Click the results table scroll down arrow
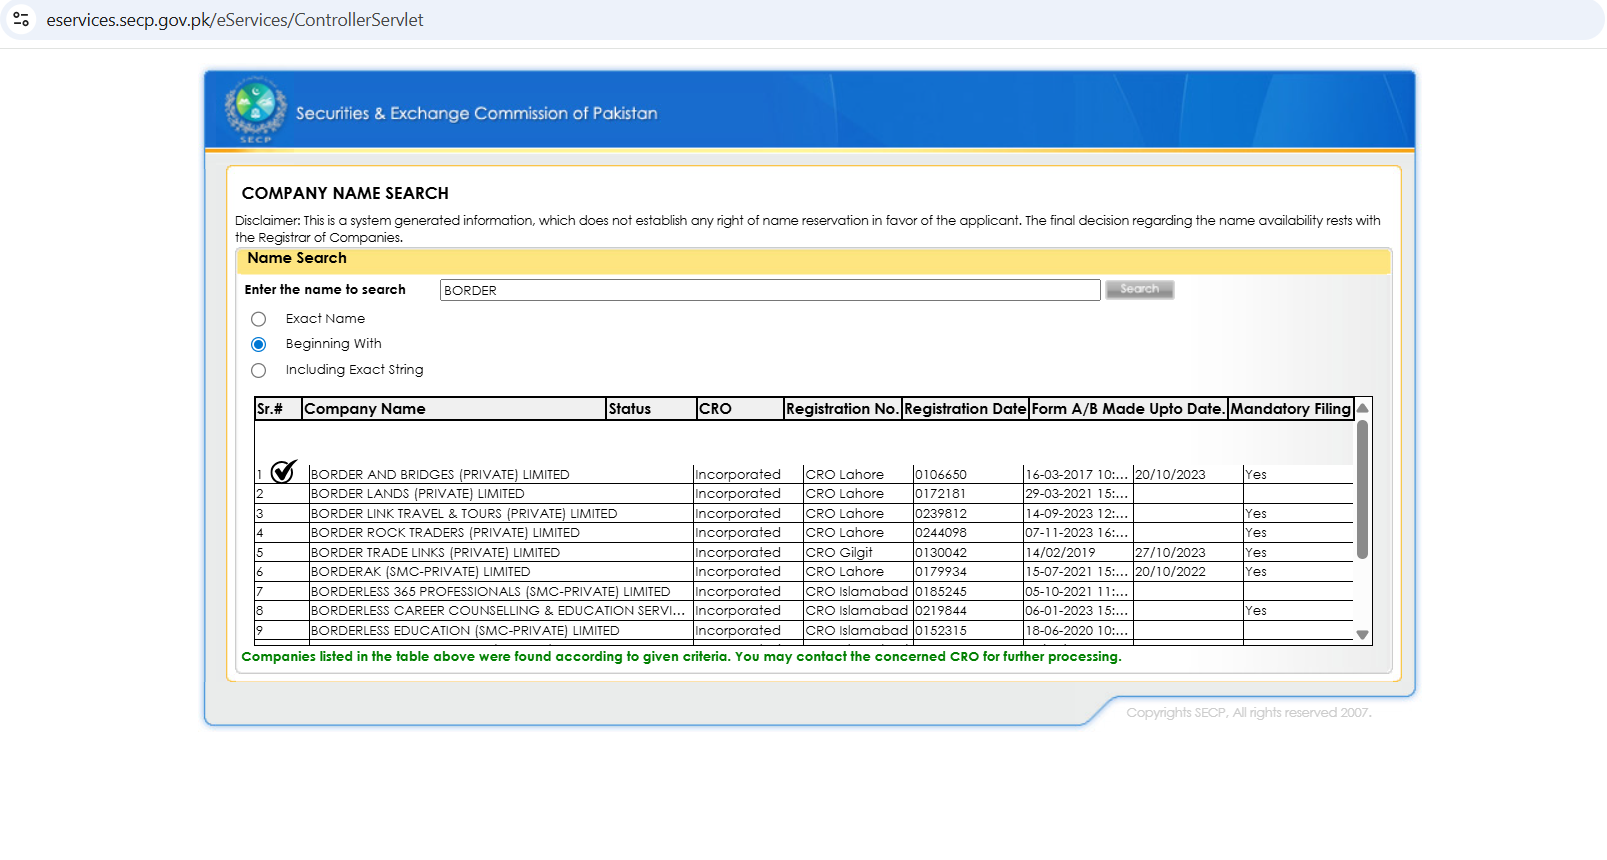The image size is (1607, 860). click(x=1362, y=635)
